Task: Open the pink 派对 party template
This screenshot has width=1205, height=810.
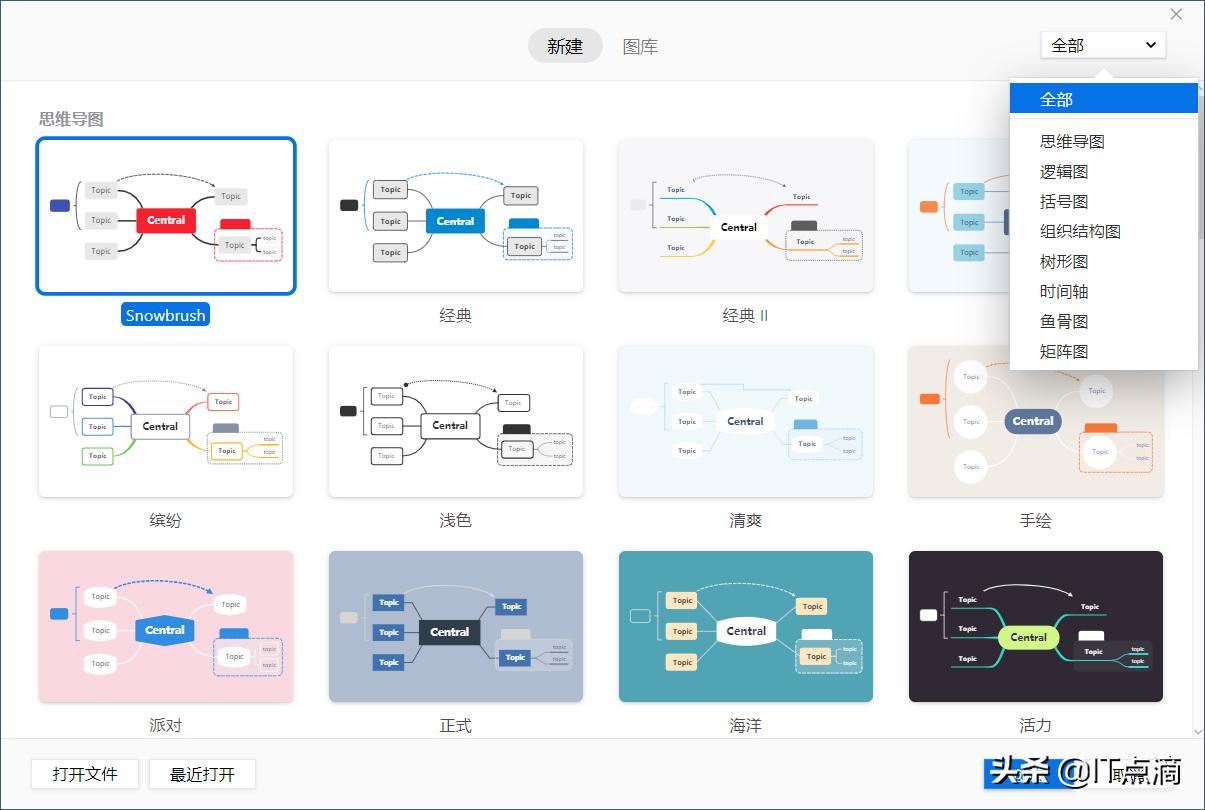Action: 165,626
